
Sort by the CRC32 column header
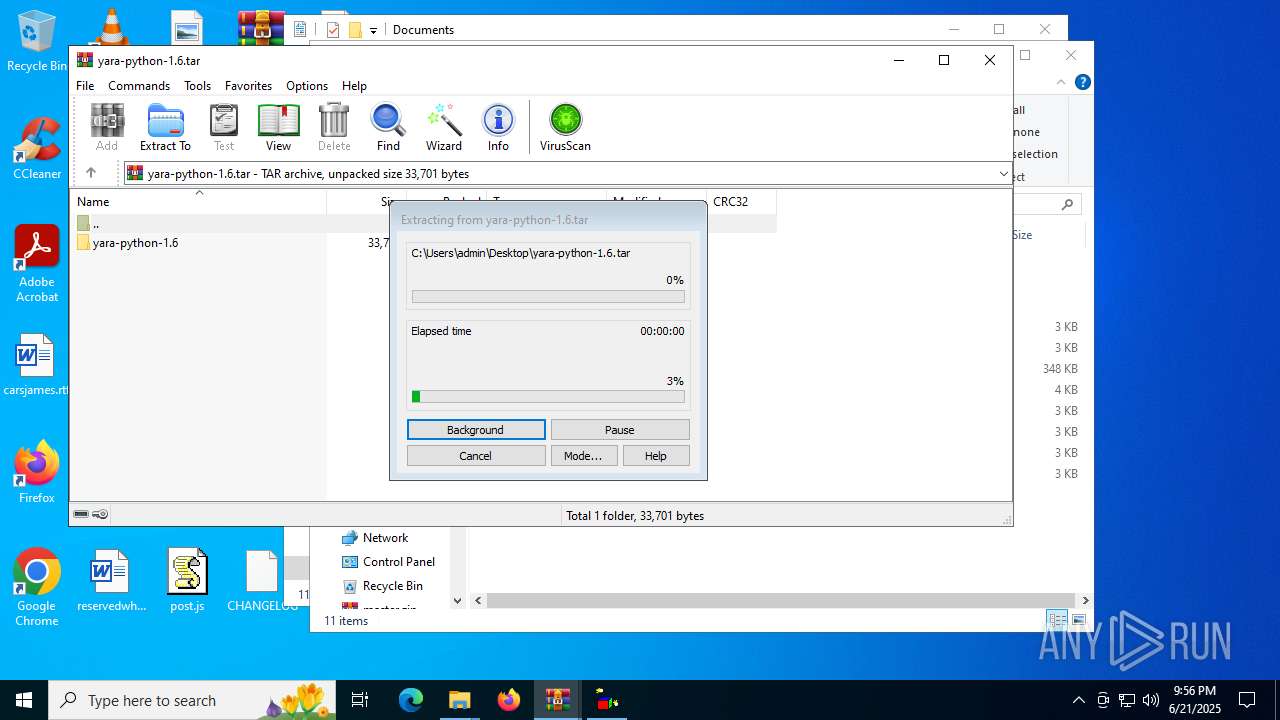tap(741, 202)
